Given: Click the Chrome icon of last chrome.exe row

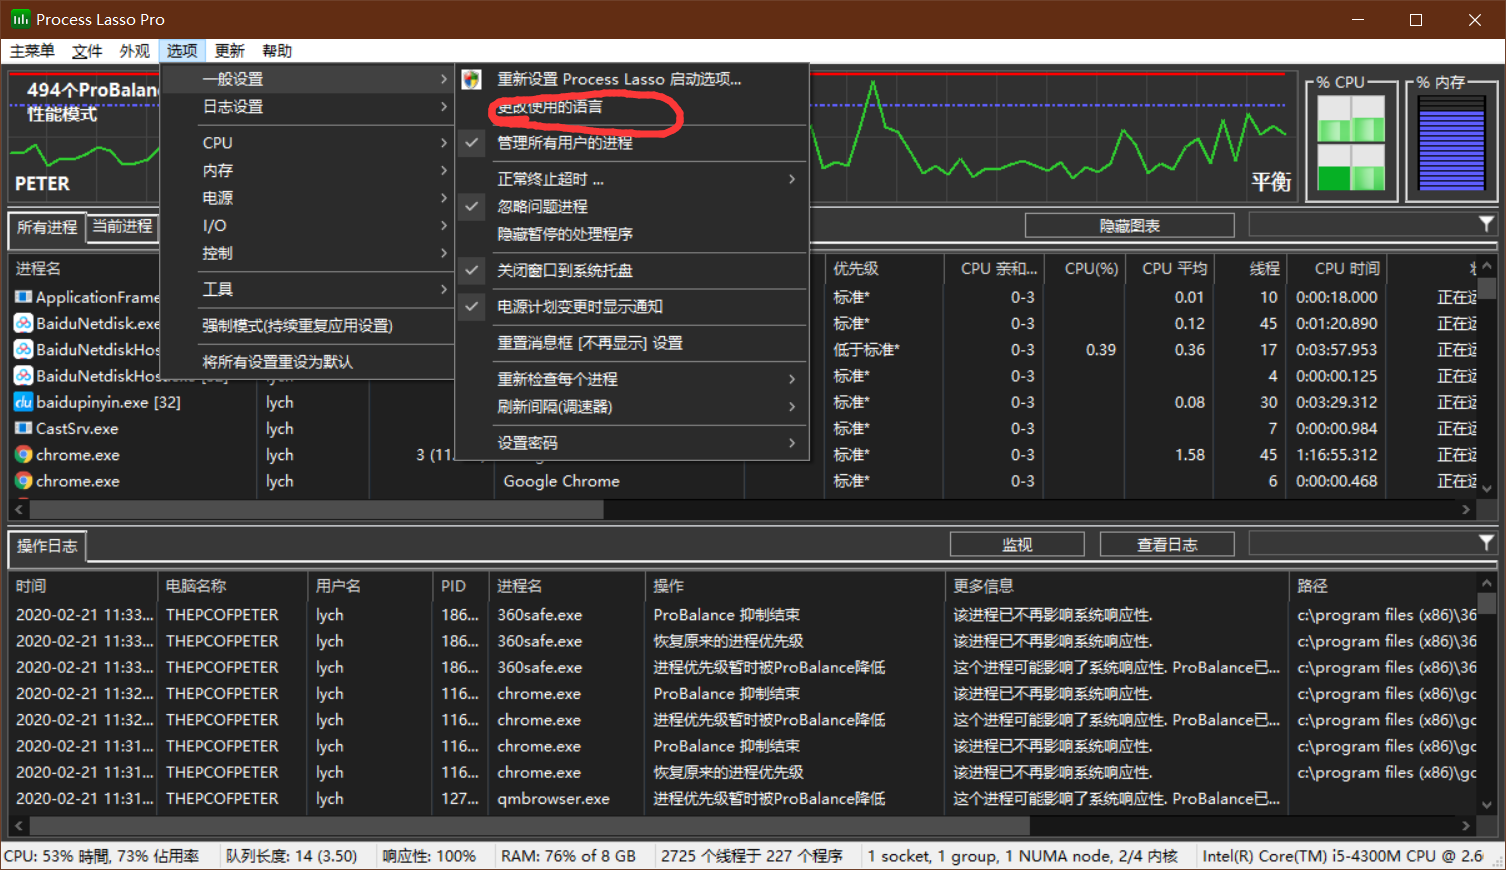Looking at the screenshot, I should tap(23, 481).
